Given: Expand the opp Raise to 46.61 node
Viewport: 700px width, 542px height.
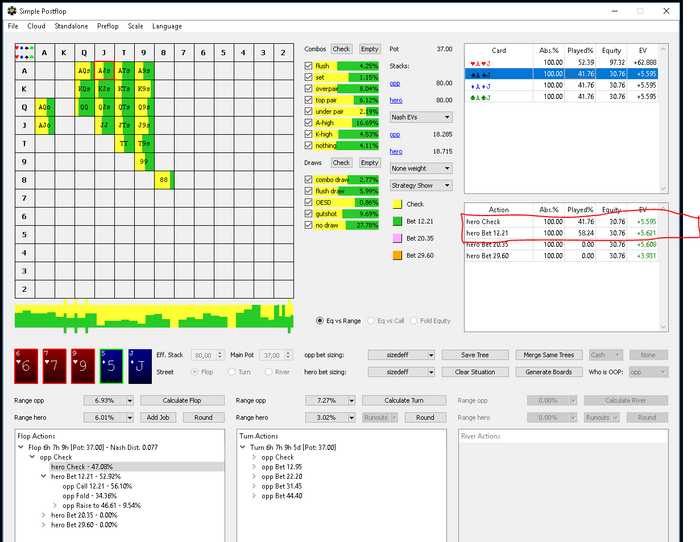Looking at the screenshot, I should (56, 505).
